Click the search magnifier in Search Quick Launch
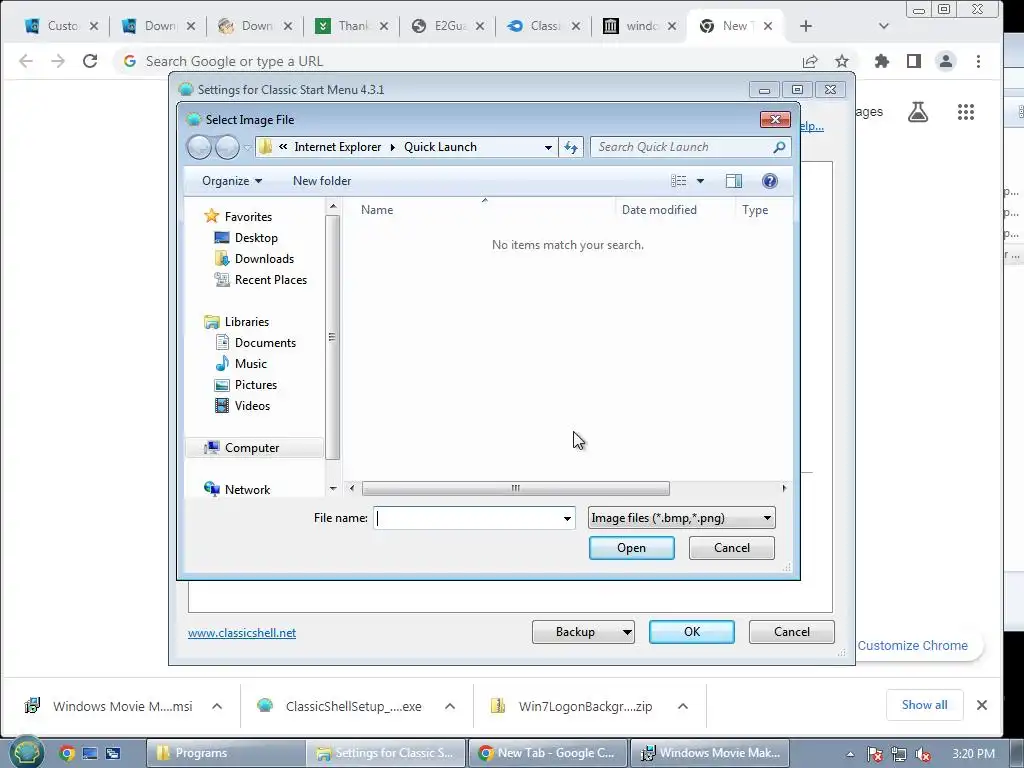The width and height of the screenshot is (1024, 768). [778, 147]
